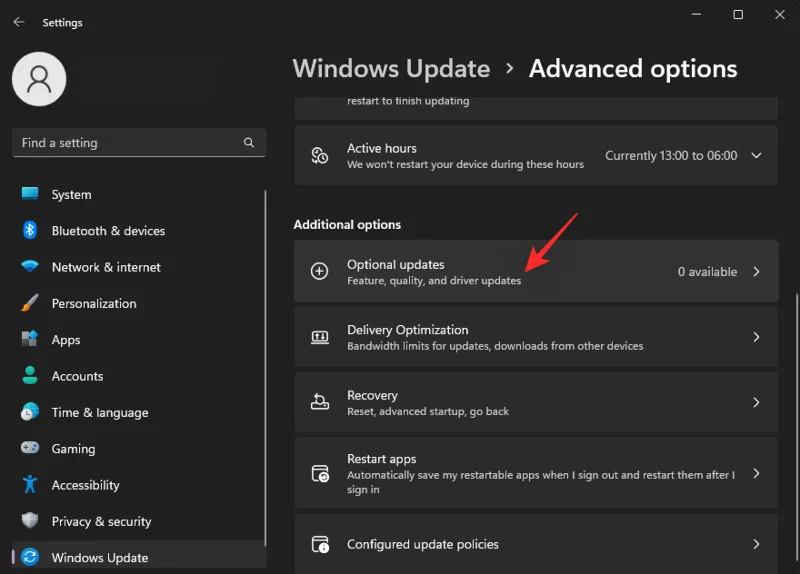The image size is (800, 574).
Task: Click the 'Active hours' title text
Action: point(382,148)
